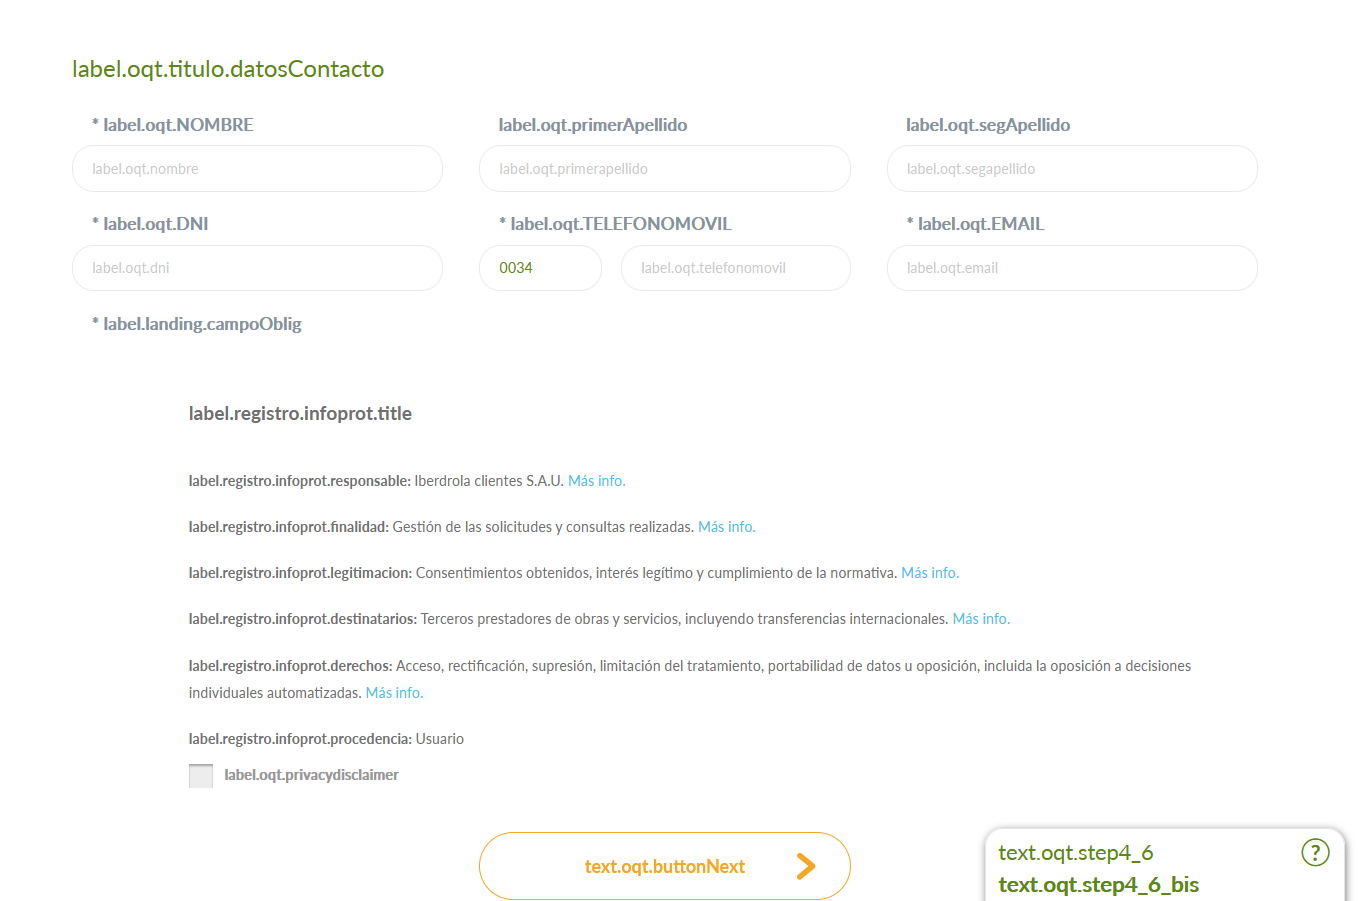
Task: Open Más info link for destinatarios
Action: [981, 619]
